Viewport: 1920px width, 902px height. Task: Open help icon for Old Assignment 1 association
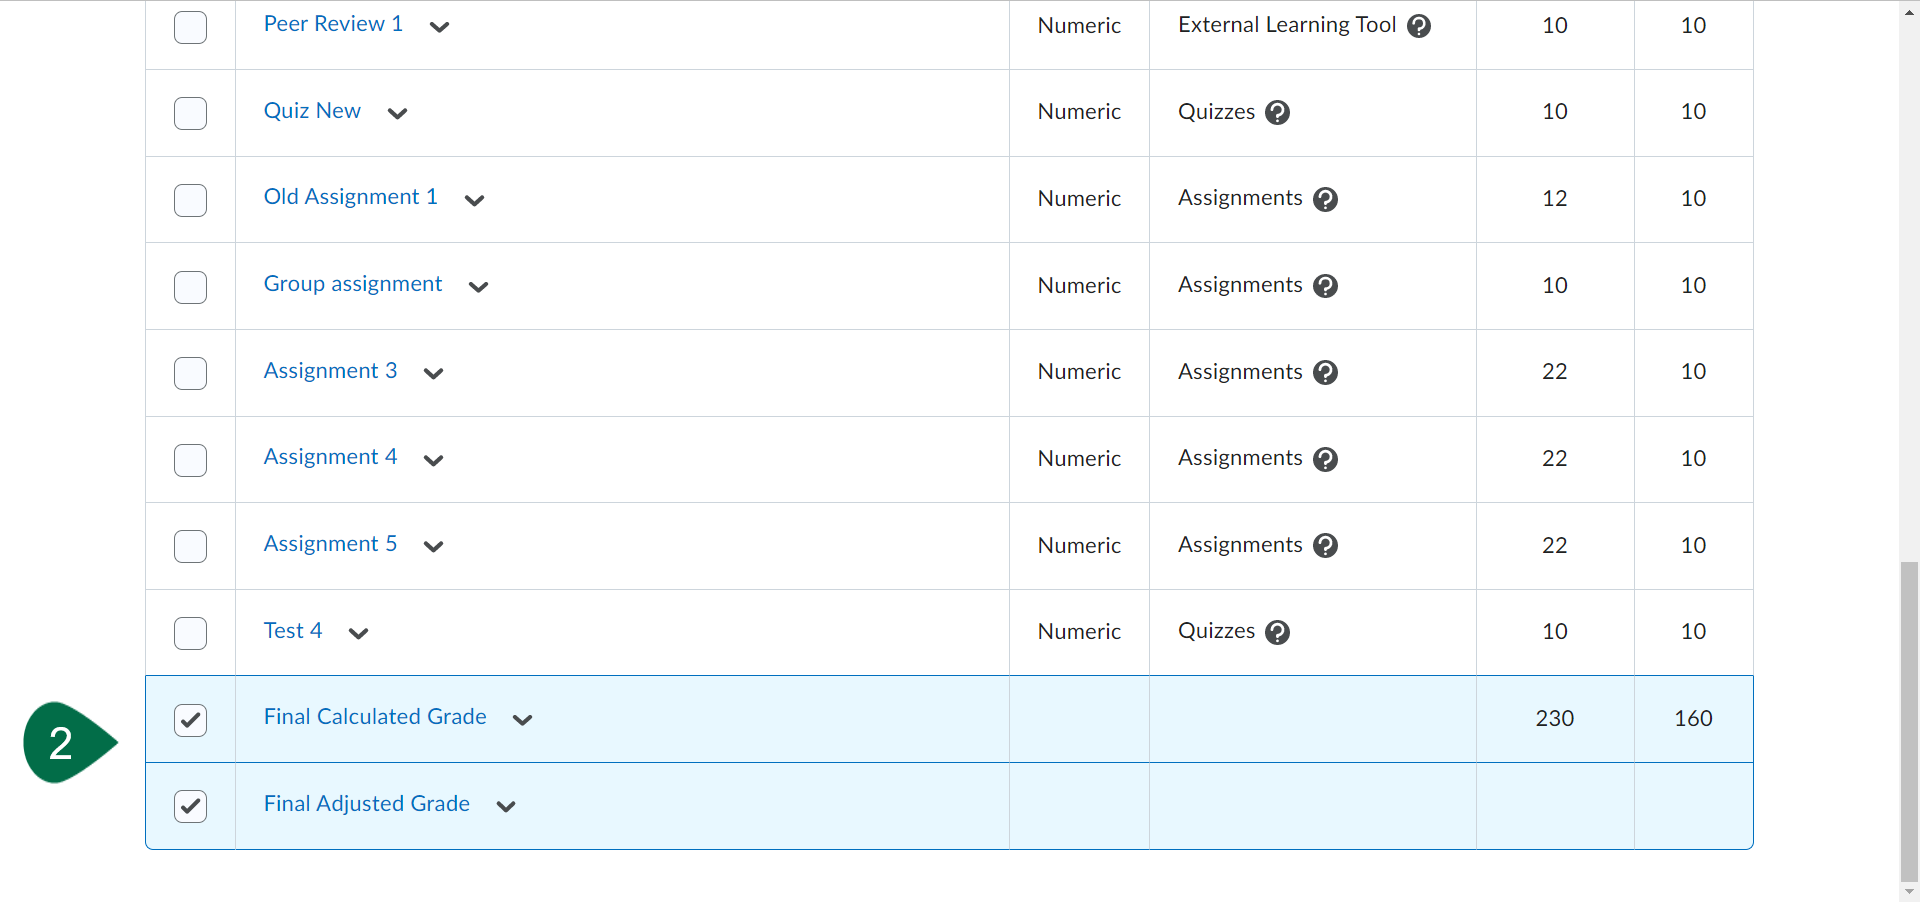[1325, 200]
